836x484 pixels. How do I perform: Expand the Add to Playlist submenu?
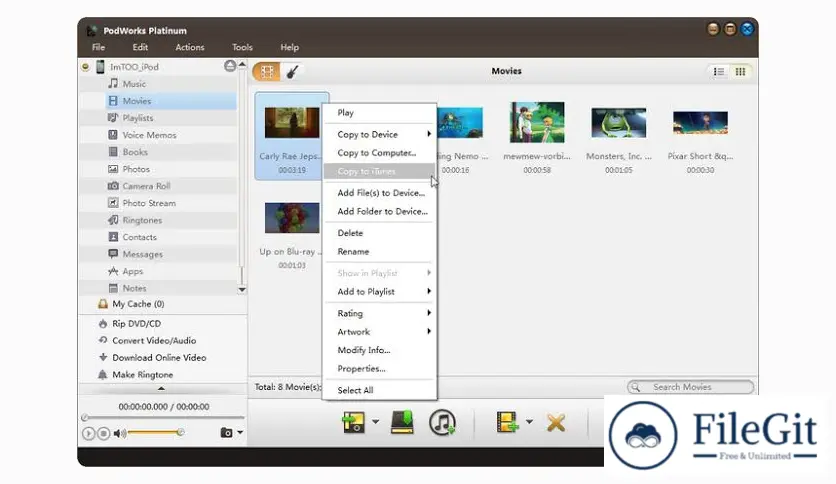pyautogui.click(x=380, y=292)
